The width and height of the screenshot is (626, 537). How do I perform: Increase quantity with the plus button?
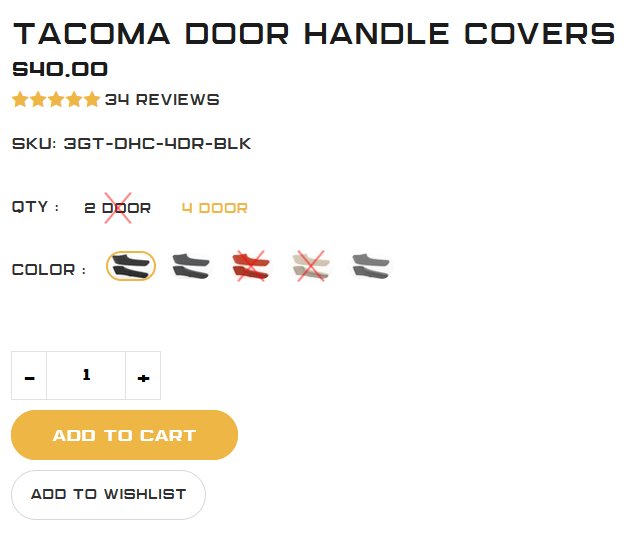(x=143, y=375)
